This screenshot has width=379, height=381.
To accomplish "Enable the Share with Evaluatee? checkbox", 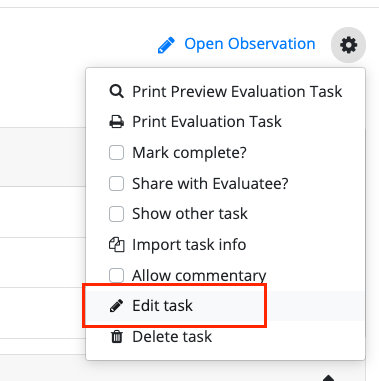I will tap(116, 183).
